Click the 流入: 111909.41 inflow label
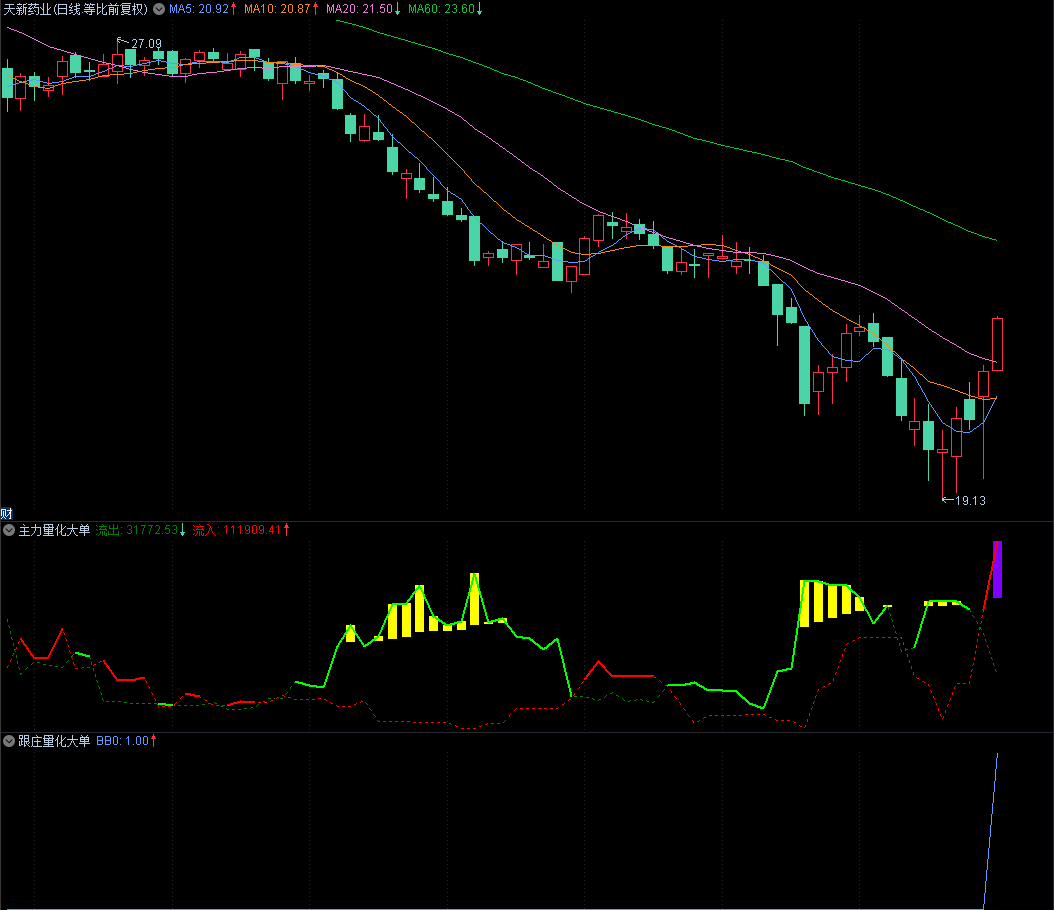 [237, 530]
